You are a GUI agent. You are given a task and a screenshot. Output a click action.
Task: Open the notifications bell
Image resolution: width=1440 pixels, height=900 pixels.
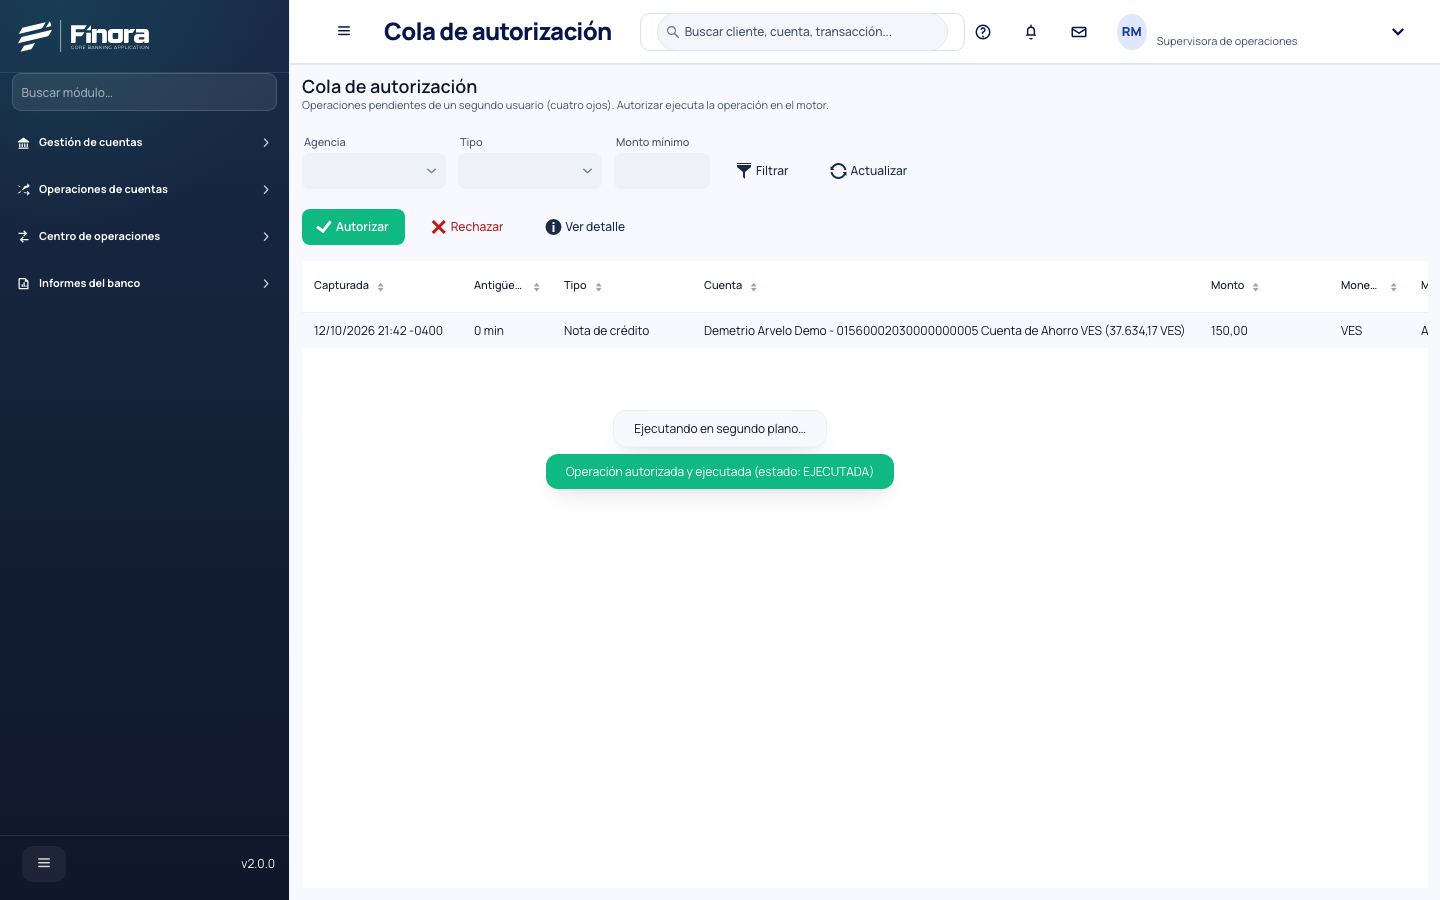1031,32
